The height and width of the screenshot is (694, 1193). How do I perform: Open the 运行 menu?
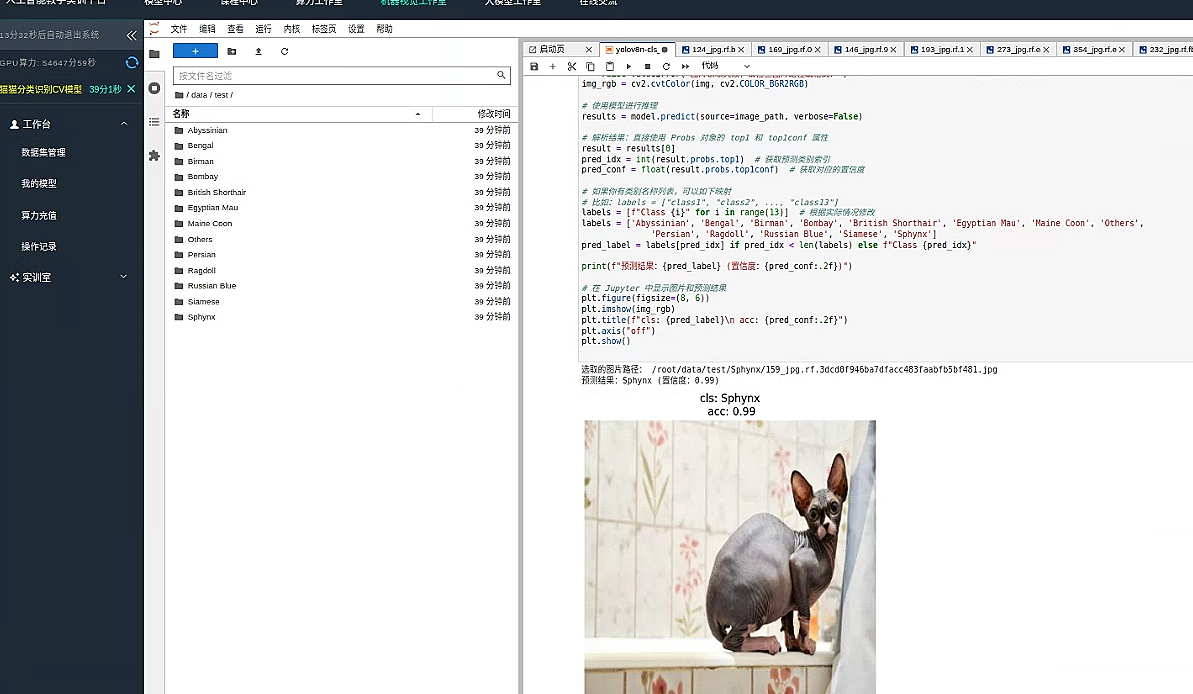coord(263,29)
